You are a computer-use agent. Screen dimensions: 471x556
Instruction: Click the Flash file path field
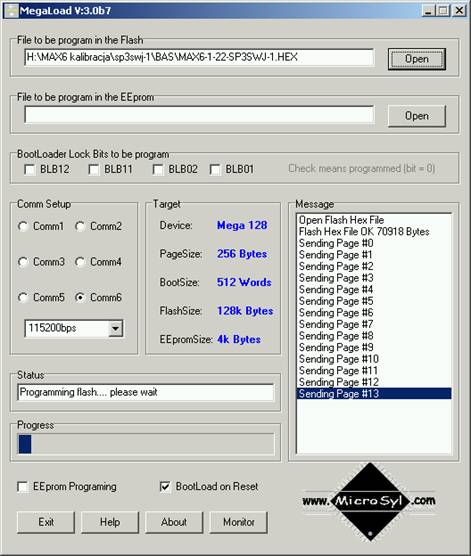coord(199,57)
